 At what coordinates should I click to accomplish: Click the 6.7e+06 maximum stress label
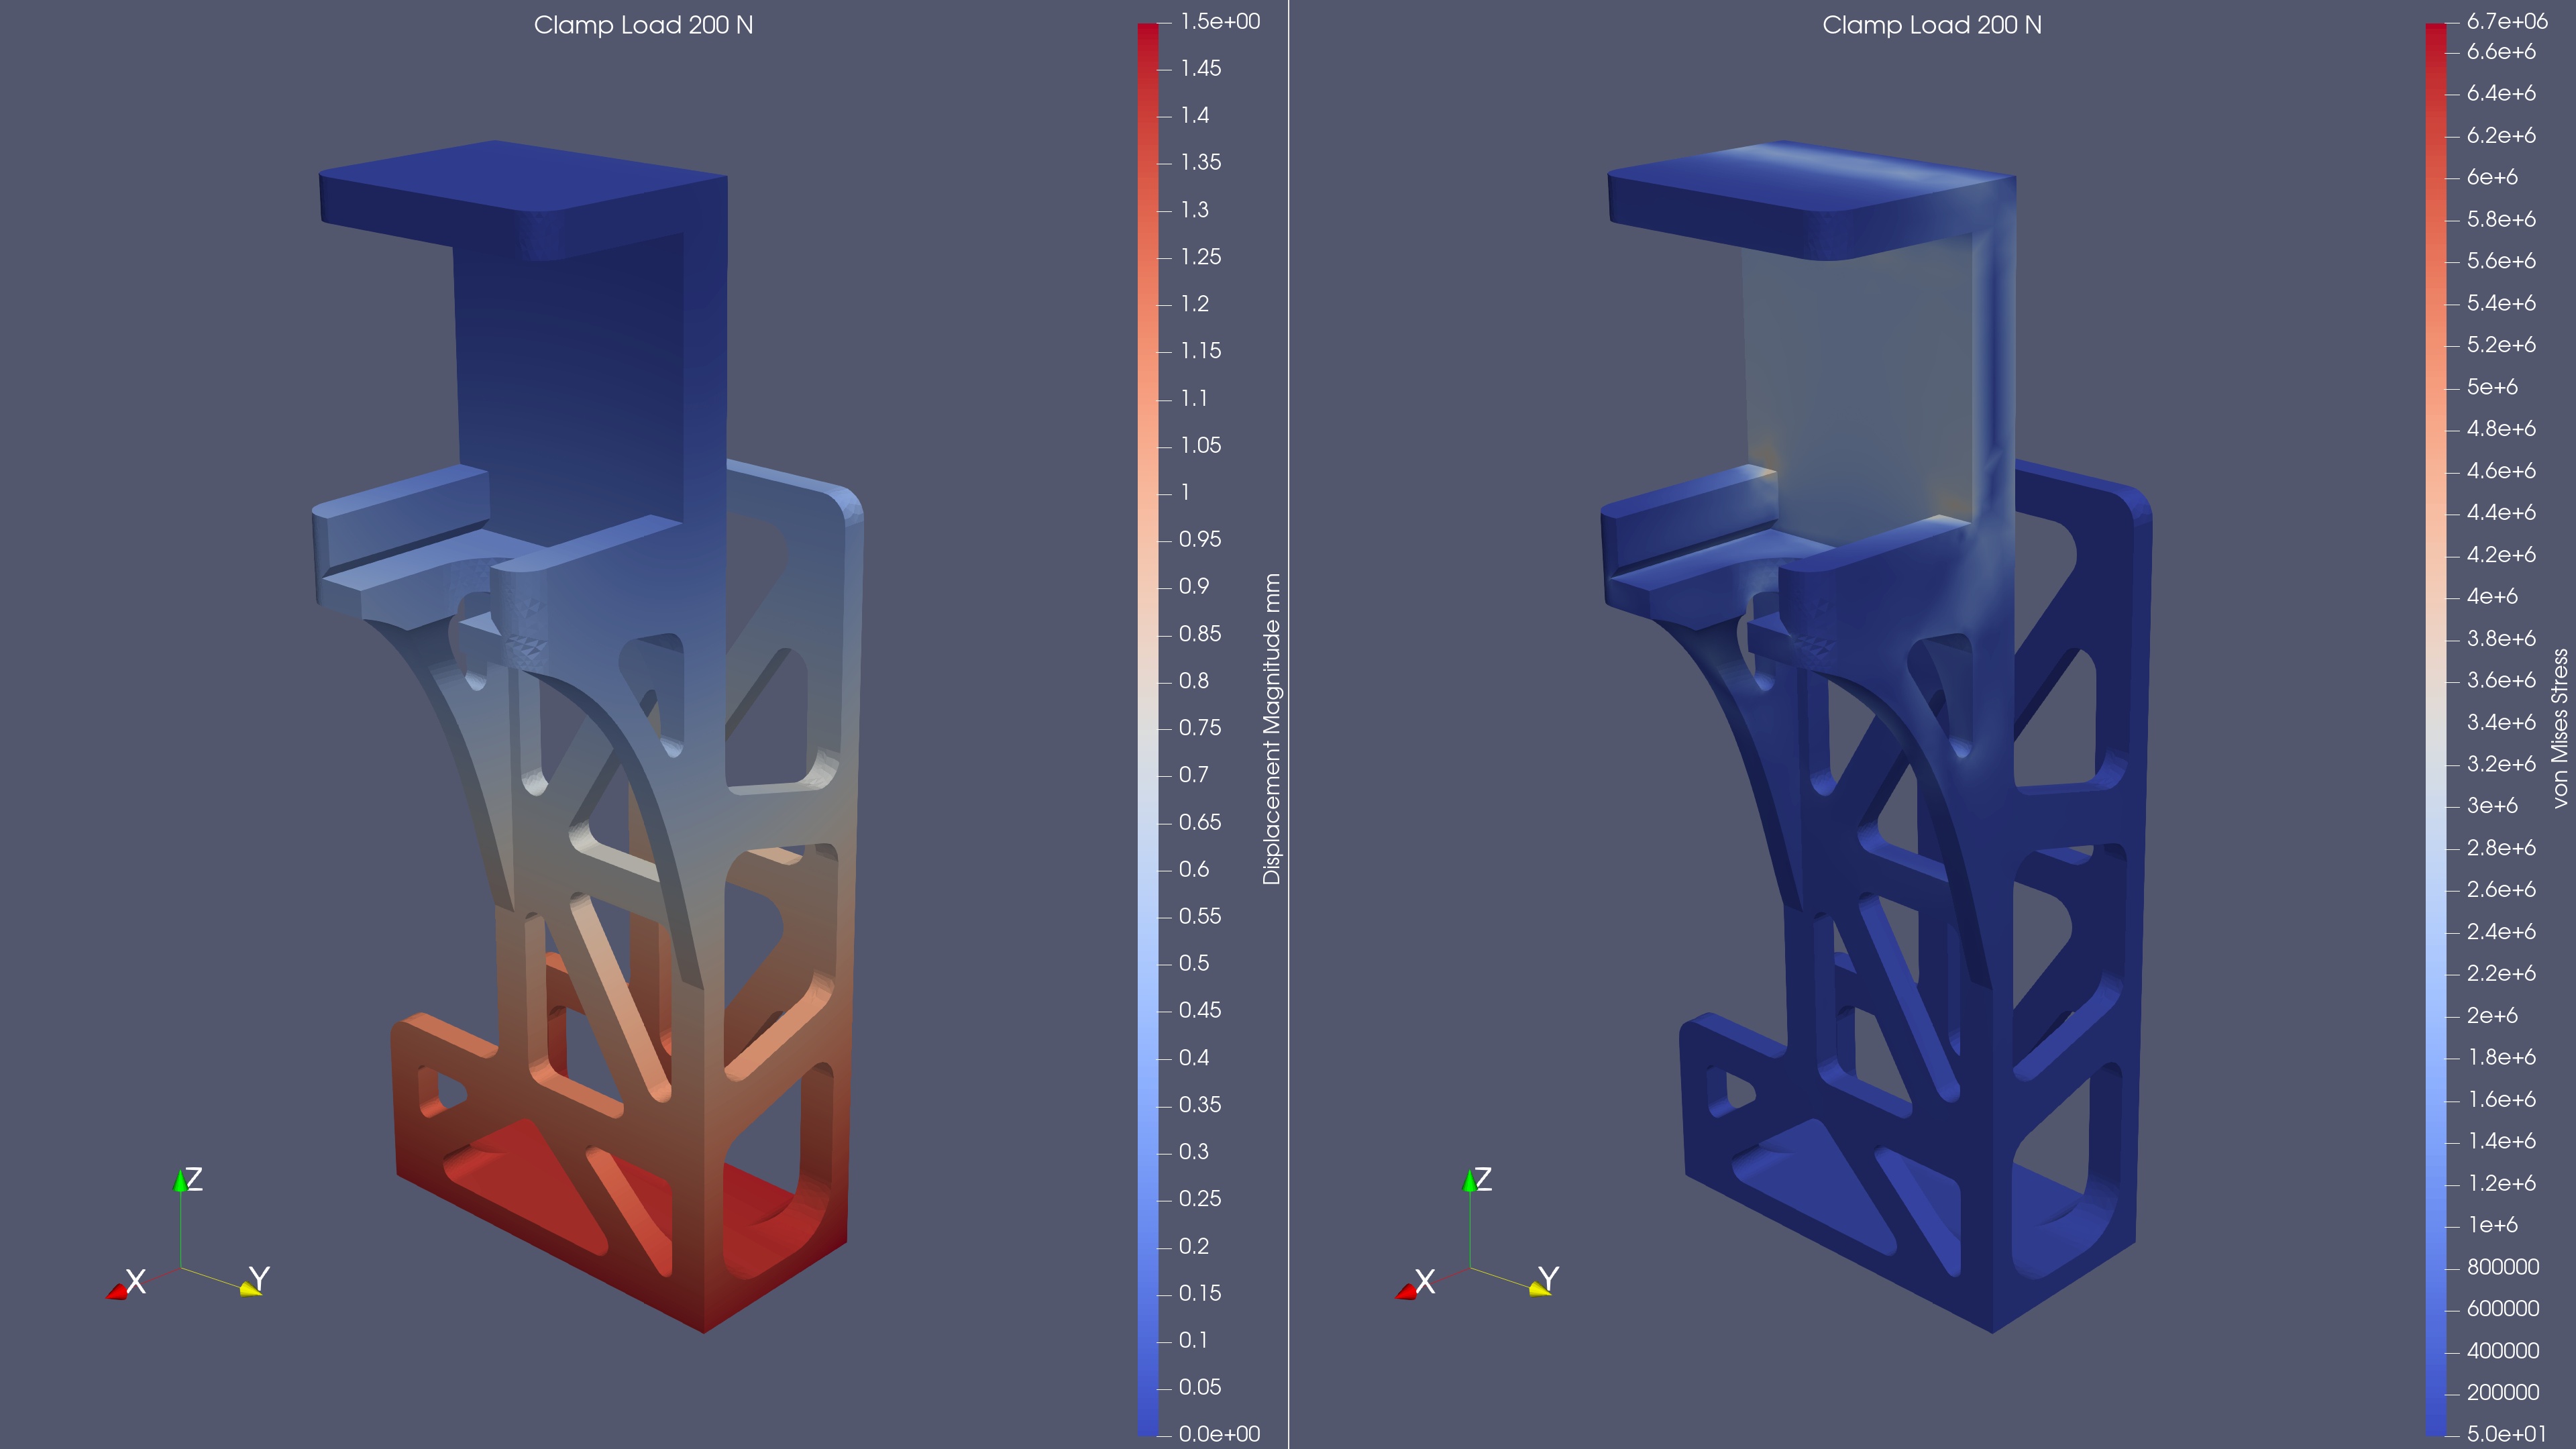pos(2508,21)
